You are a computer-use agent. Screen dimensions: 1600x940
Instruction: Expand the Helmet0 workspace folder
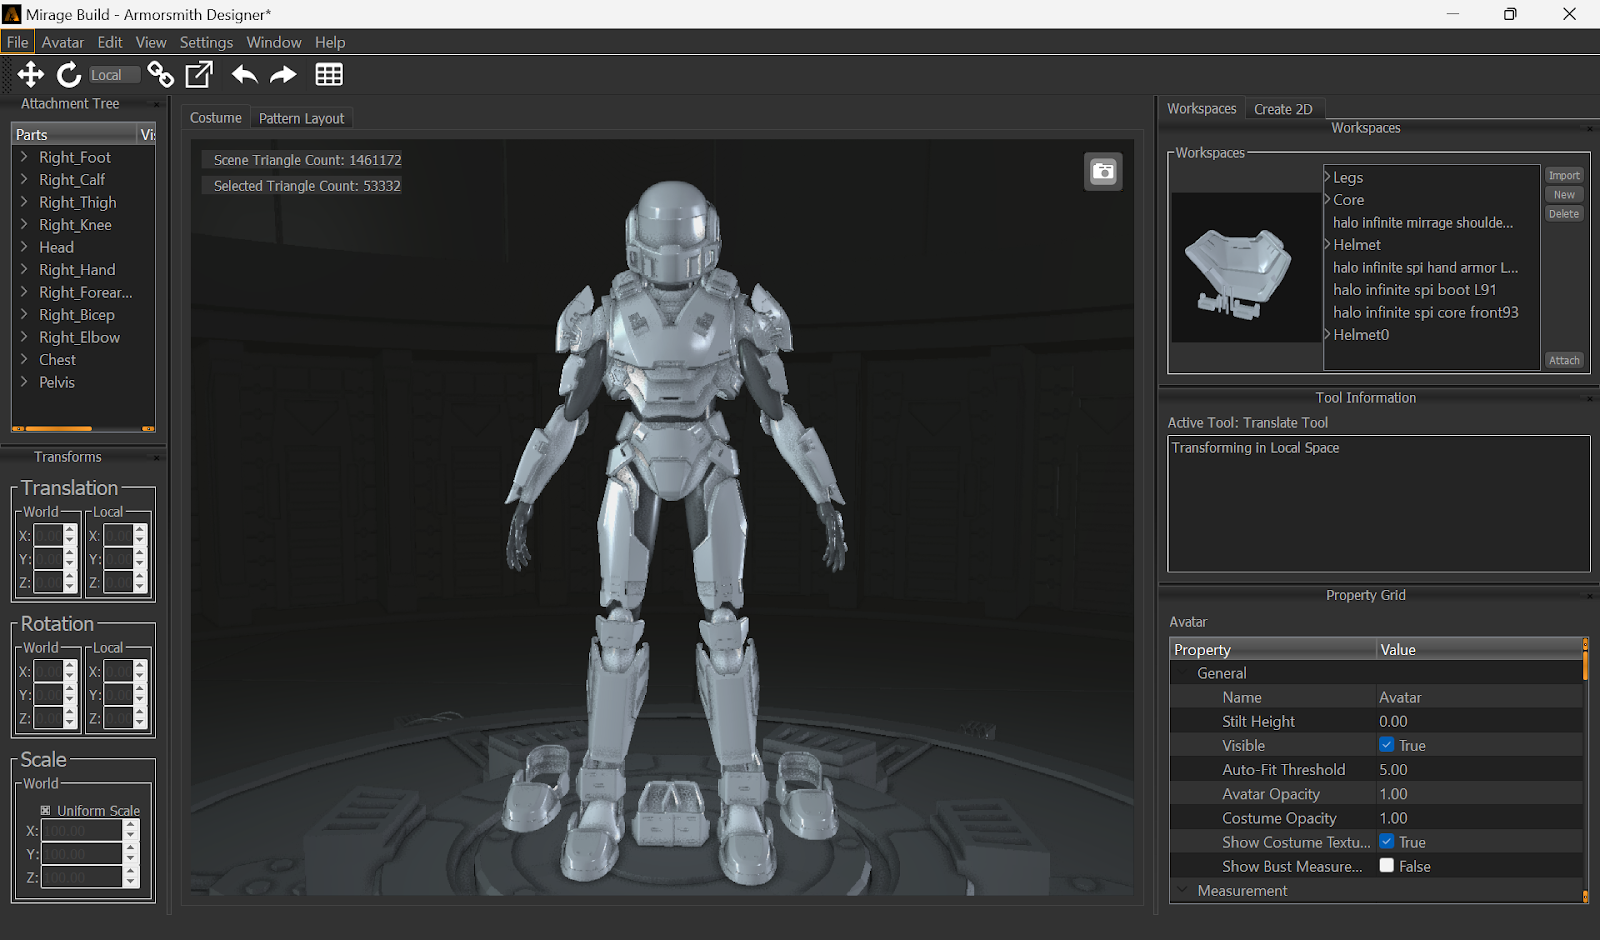click(x=1327, y=334)
